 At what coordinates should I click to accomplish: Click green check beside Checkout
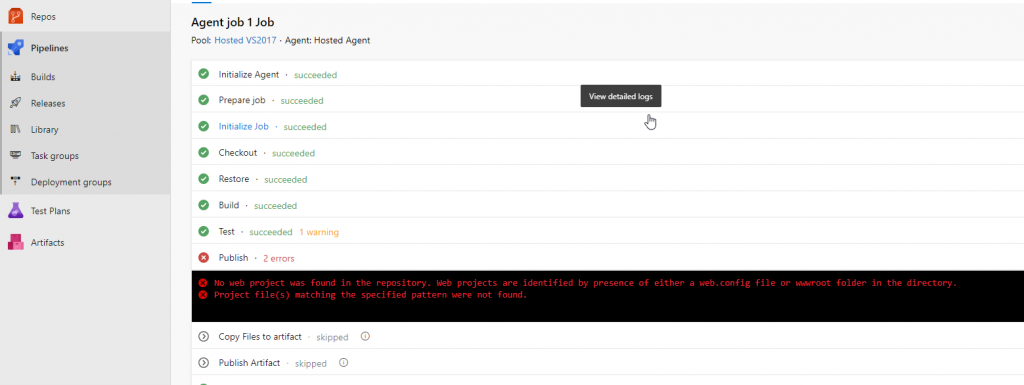click(x=204, y=153)
